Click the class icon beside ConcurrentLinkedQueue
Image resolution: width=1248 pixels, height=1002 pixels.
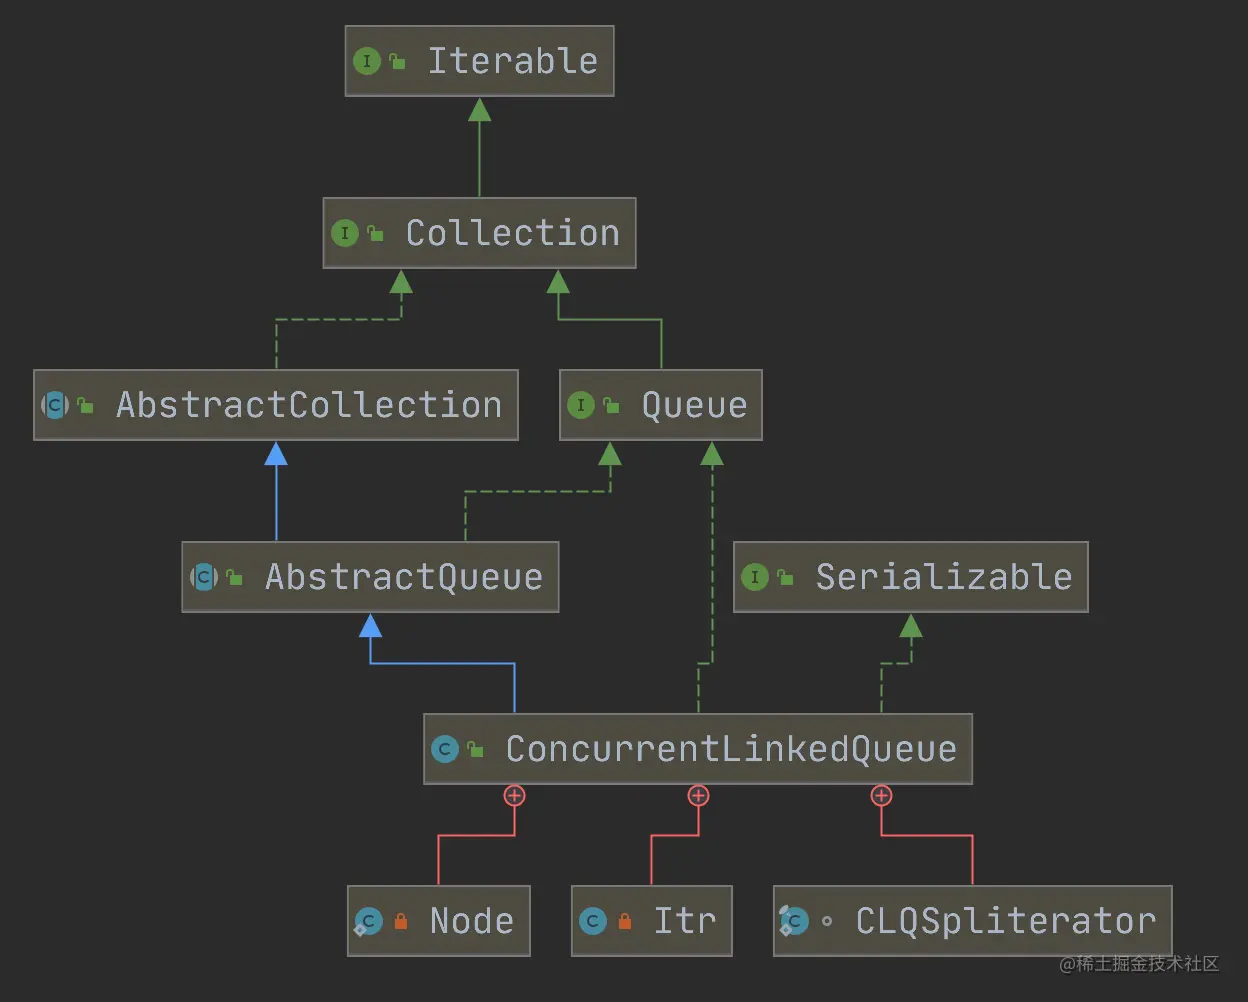pyautogui.click(x=445, y=749)
